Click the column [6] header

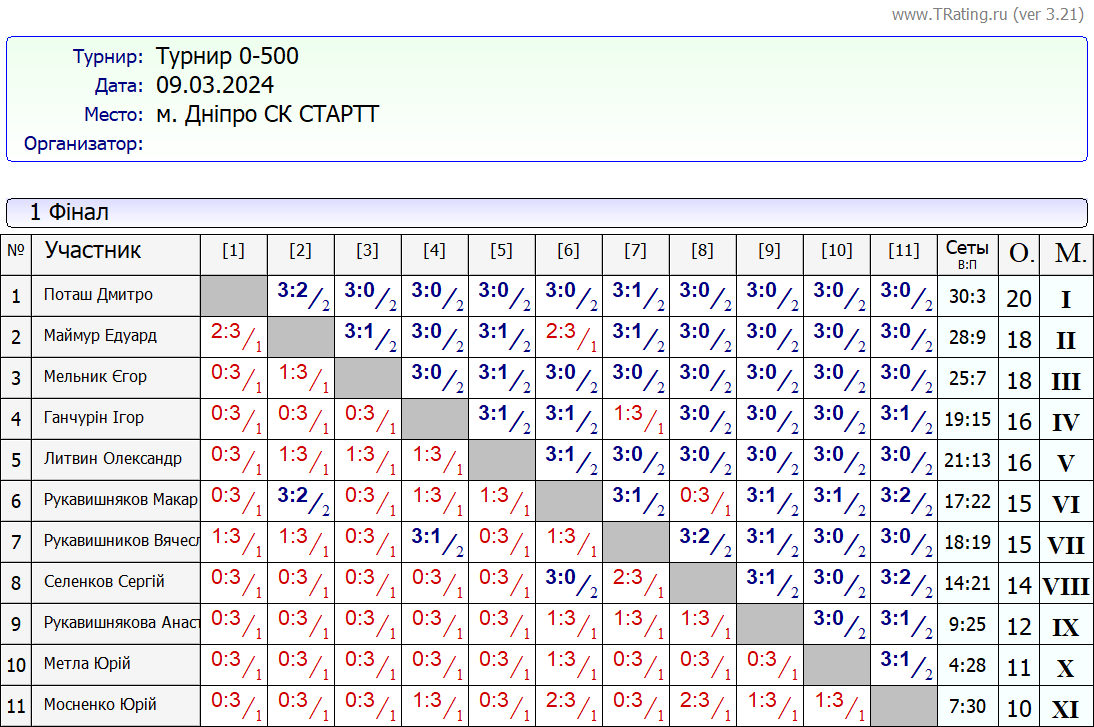pyautogui.click(x=568, y=251)
